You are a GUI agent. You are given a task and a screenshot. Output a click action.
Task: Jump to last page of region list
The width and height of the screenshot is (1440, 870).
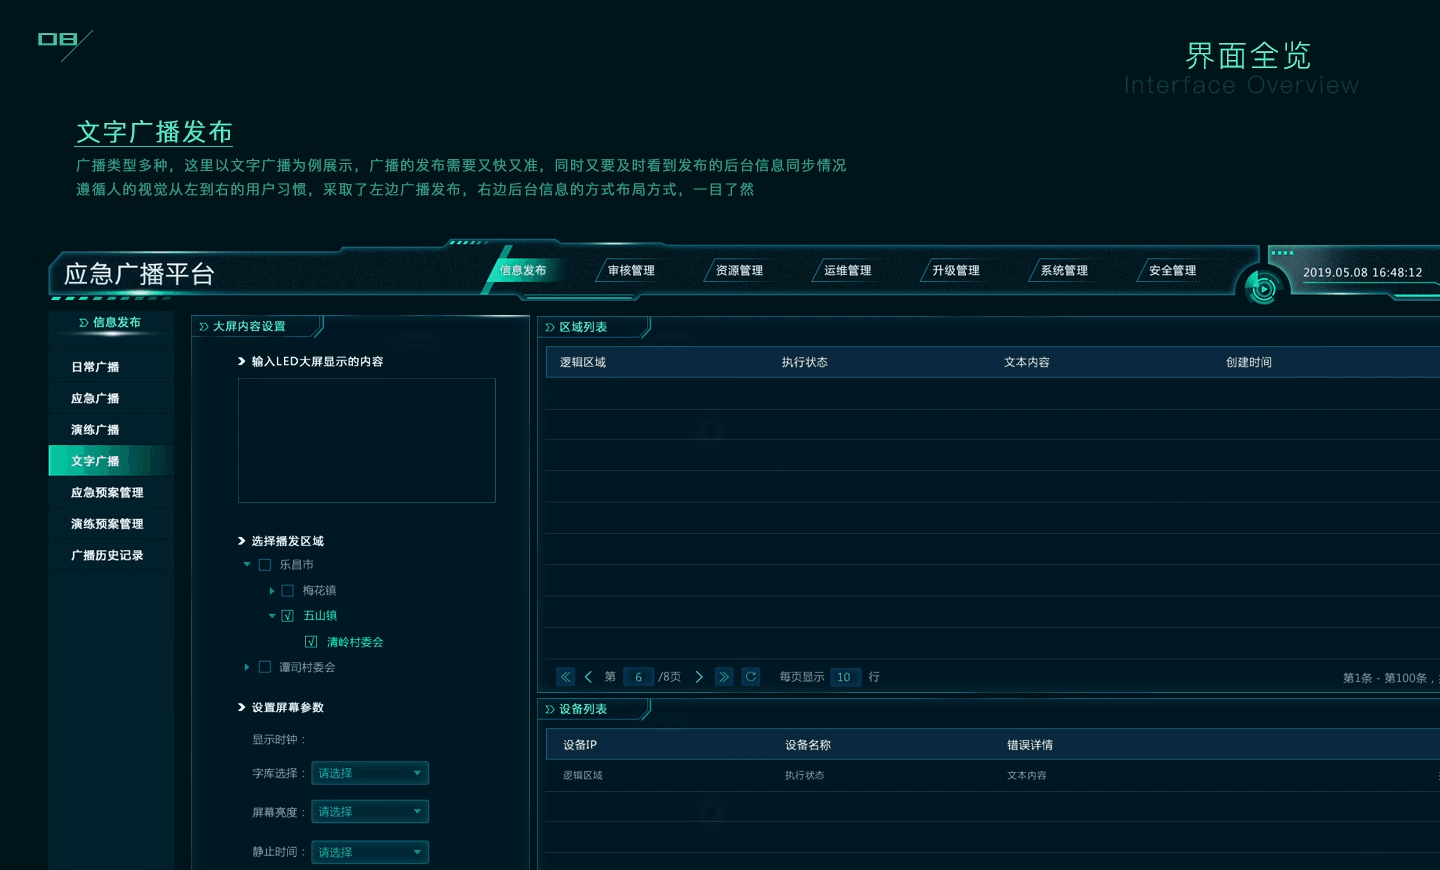(724, 677)
